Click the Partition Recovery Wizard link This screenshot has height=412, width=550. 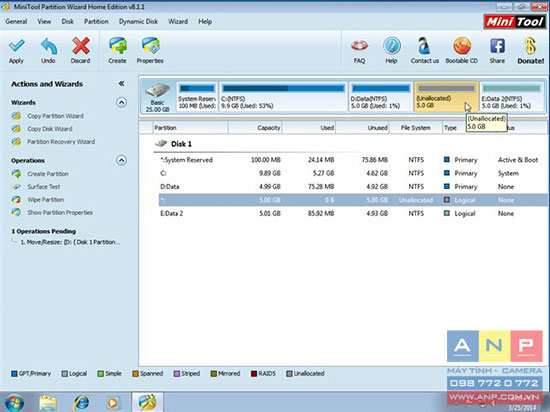tap(61, 142)
